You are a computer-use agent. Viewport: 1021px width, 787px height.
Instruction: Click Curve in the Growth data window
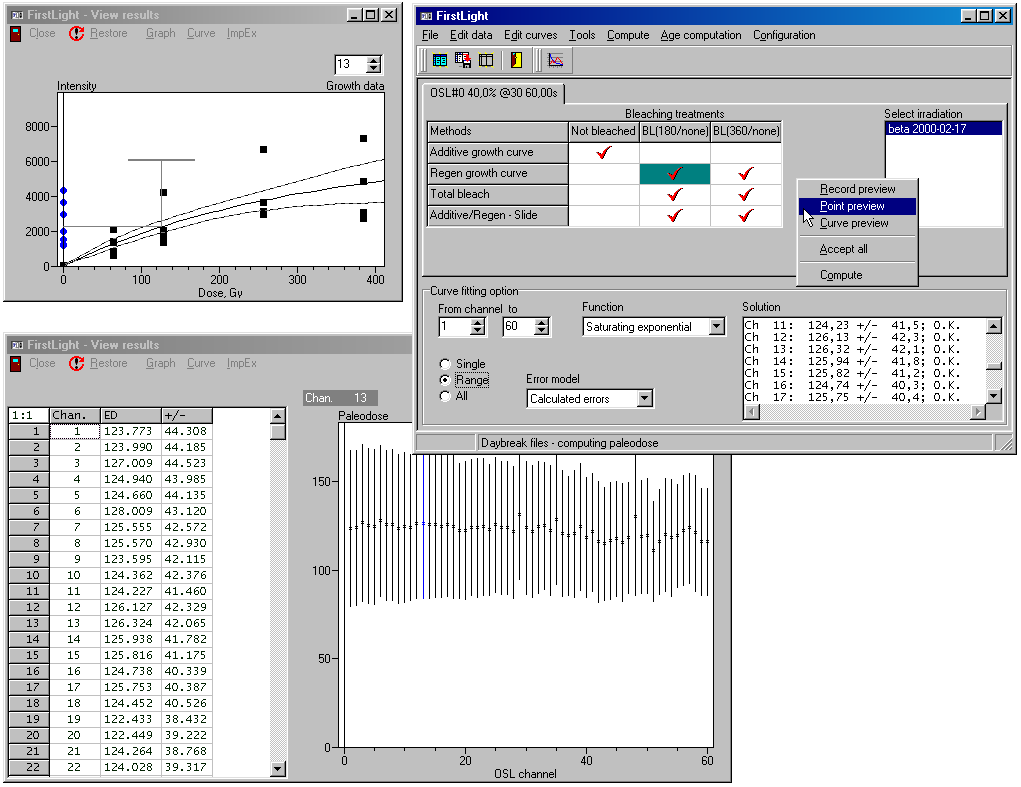click(x=201, y=33)
